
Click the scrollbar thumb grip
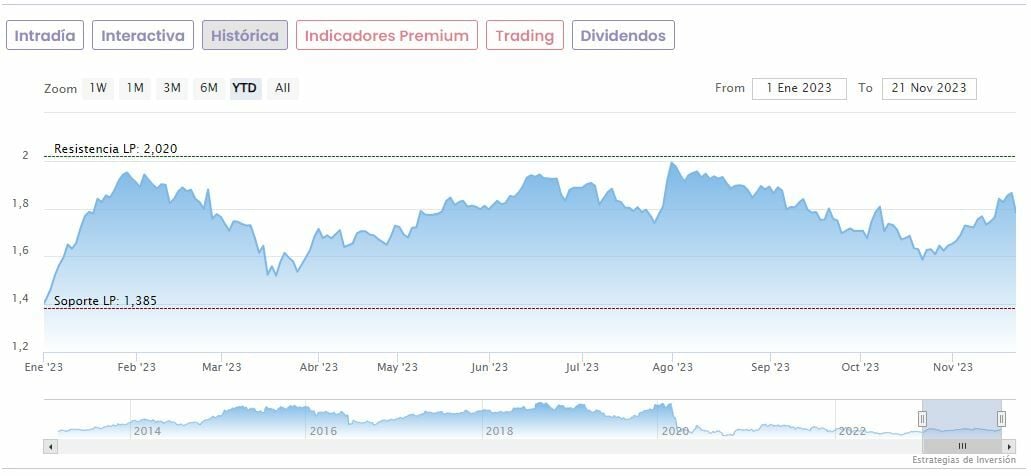click(x=962, y=445)
